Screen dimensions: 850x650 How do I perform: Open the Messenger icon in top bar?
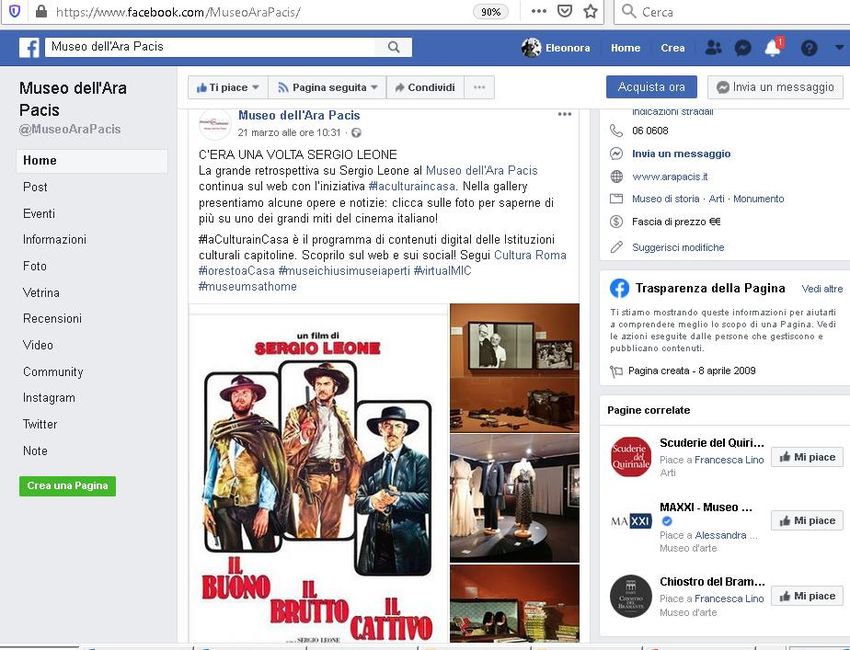(x=743, y=47)
